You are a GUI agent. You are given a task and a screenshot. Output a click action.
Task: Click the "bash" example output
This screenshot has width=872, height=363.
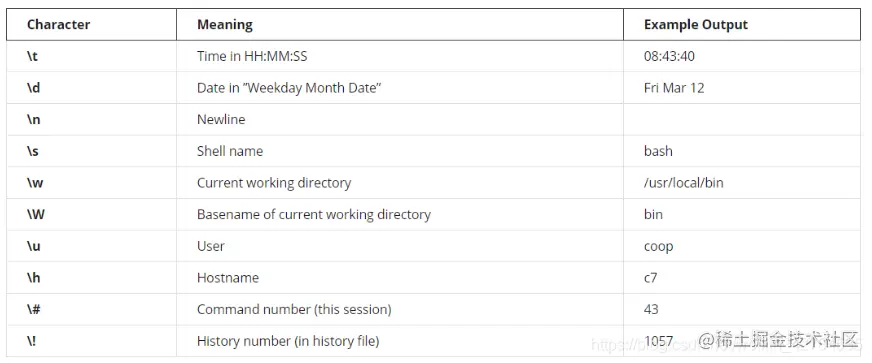pyautogui.click(x=658, y=151)
